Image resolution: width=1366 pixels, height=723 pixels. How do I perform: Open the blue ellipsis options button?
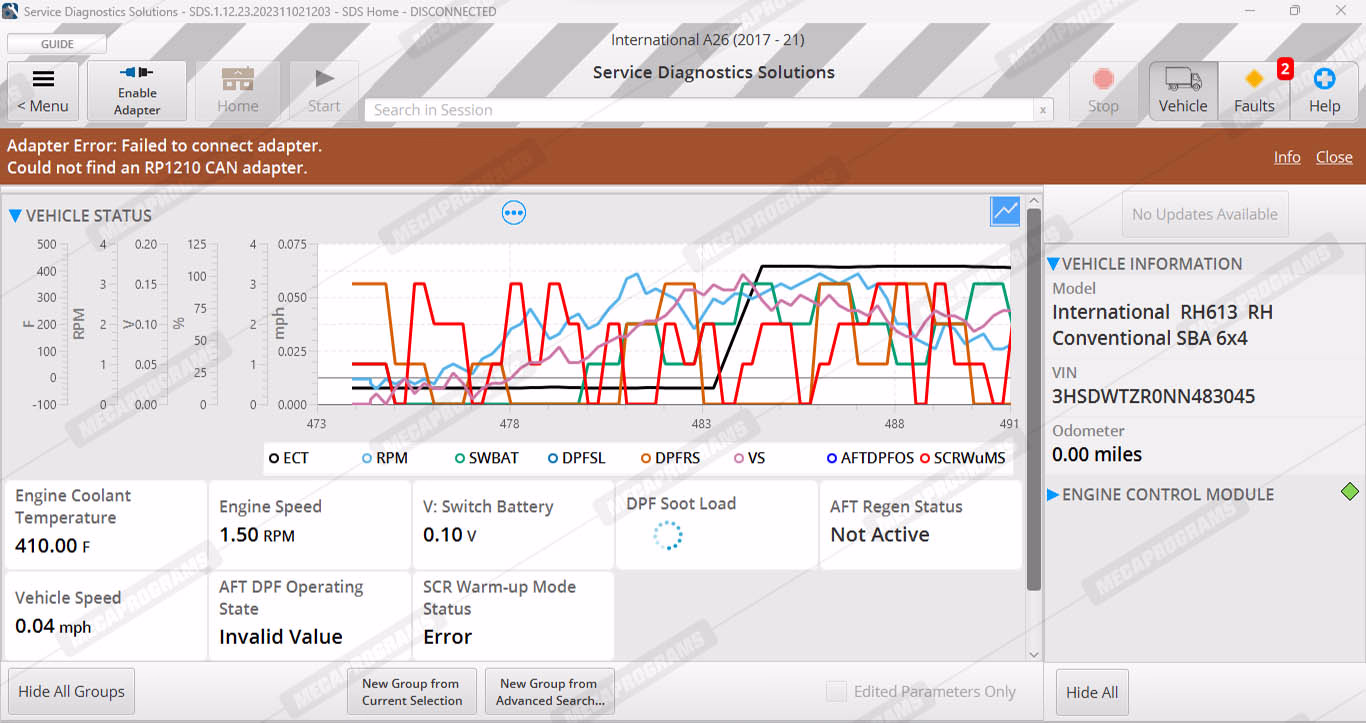click(x=514, y=212)
